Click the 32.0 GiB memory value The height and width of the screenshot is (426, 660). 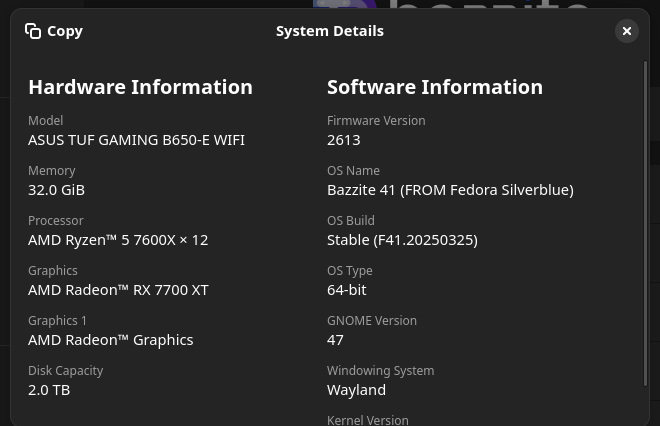(56, 190)
